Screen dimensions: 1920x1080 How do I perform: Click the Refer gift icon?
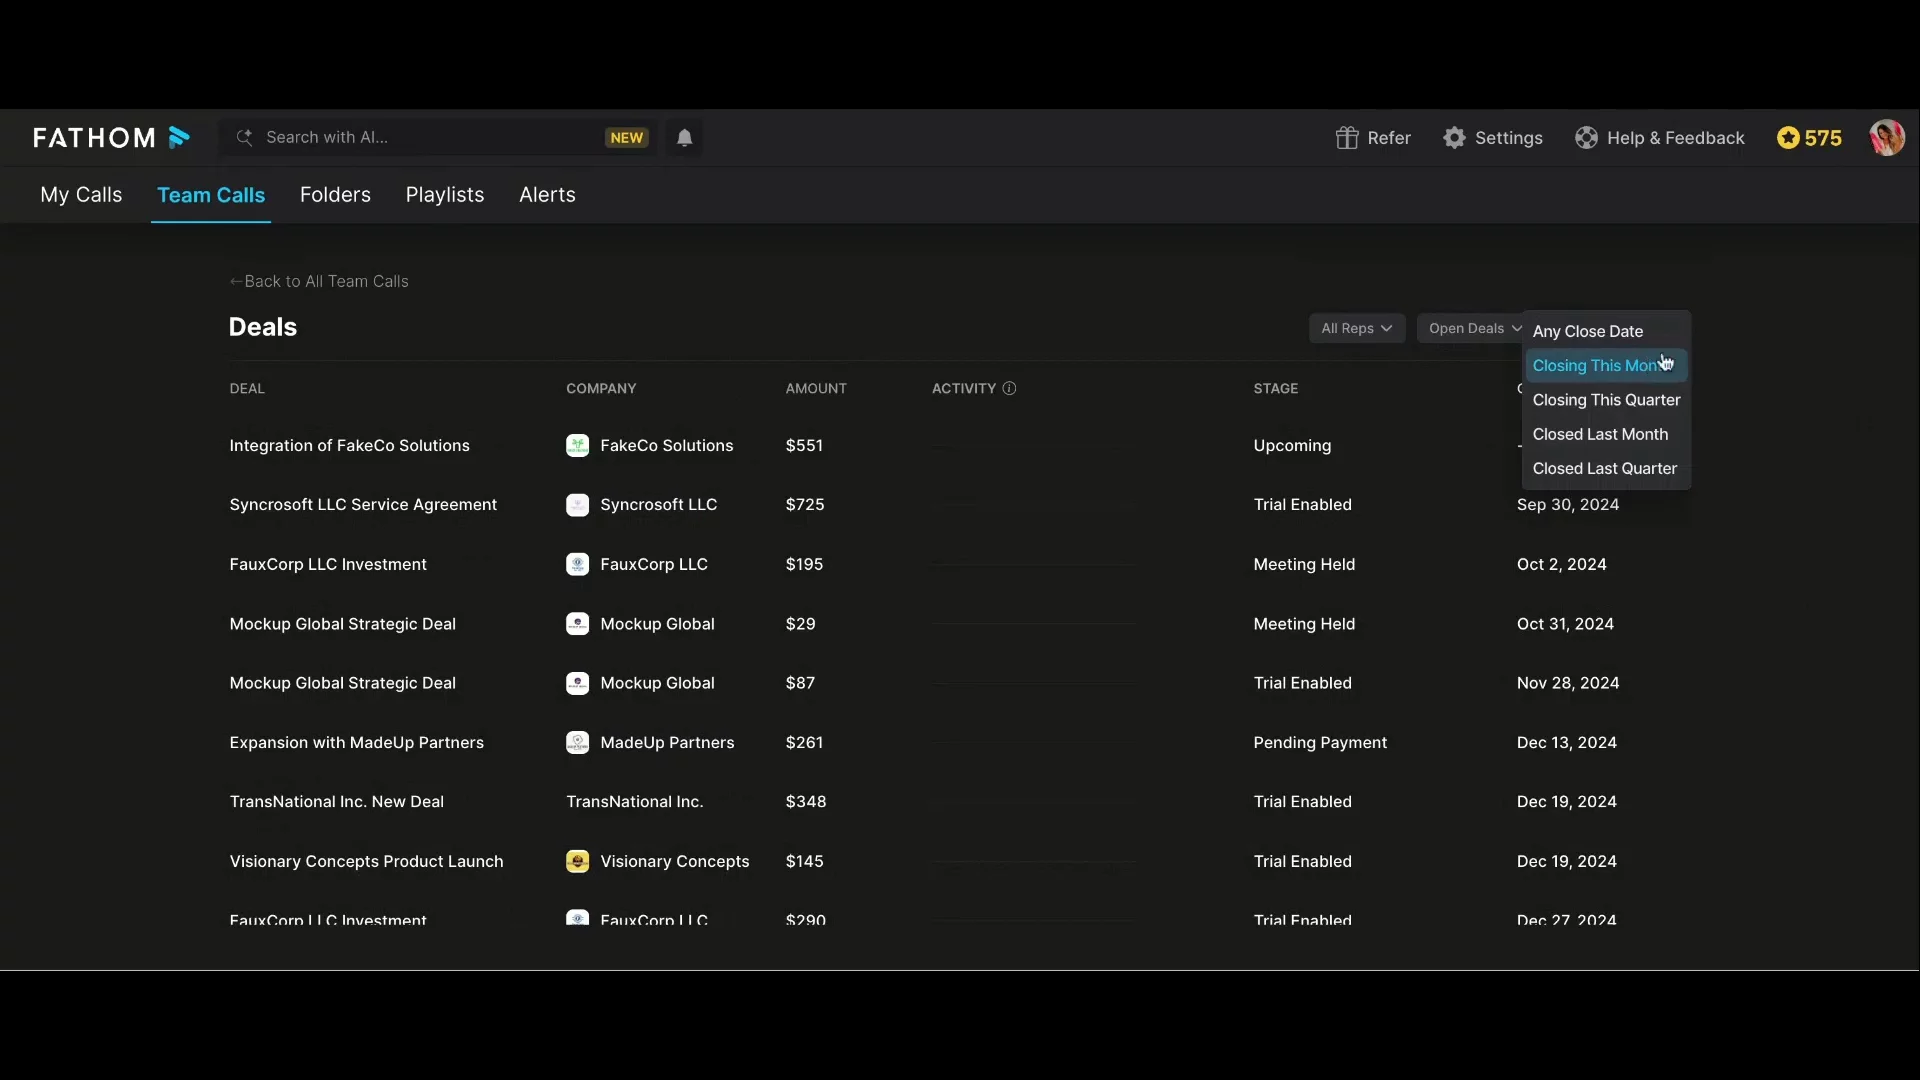pyautogui.click(x=1347, y=138)
